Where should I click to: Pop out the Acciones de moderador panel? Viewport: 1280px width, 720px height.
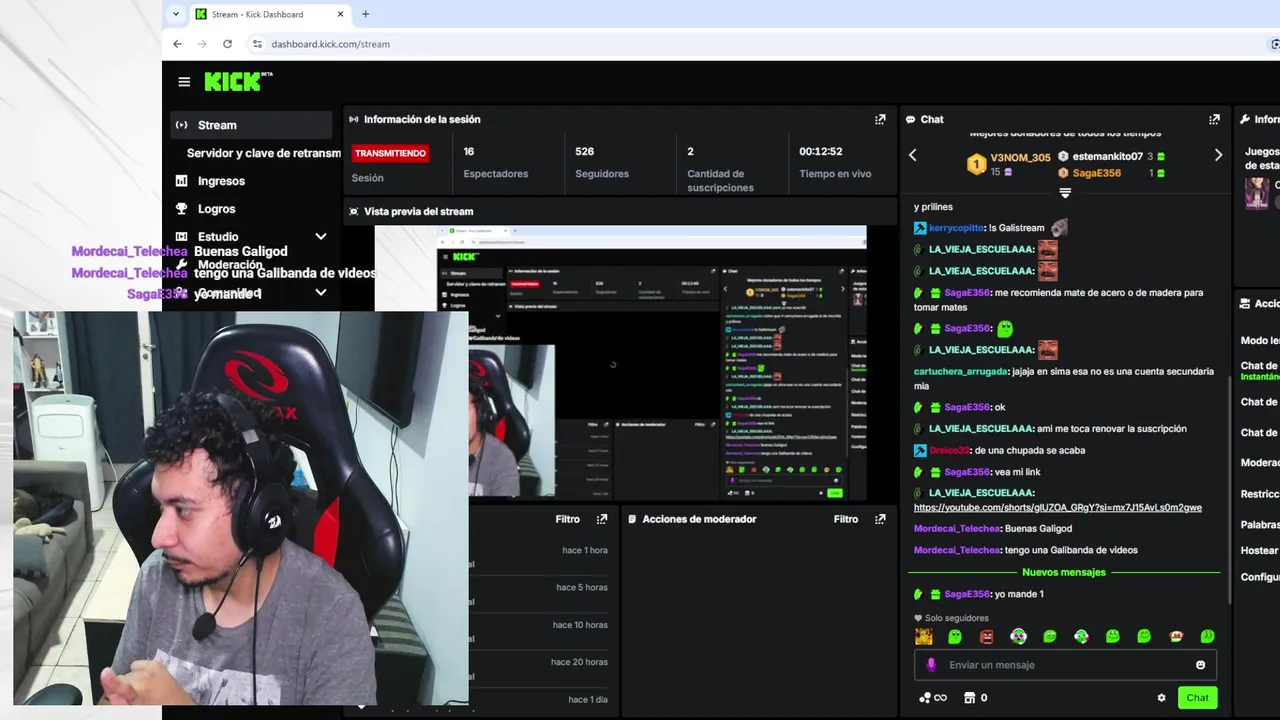(x=880, y=519)
